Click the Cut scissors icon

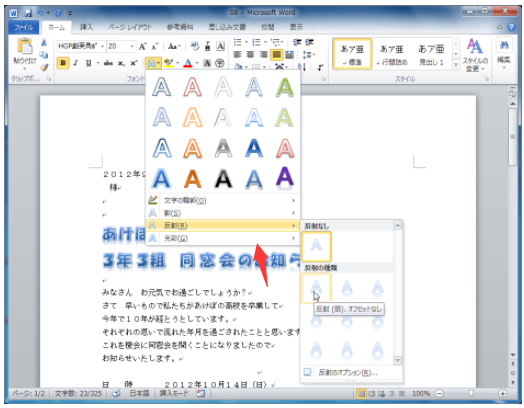[x=44, y=43]
